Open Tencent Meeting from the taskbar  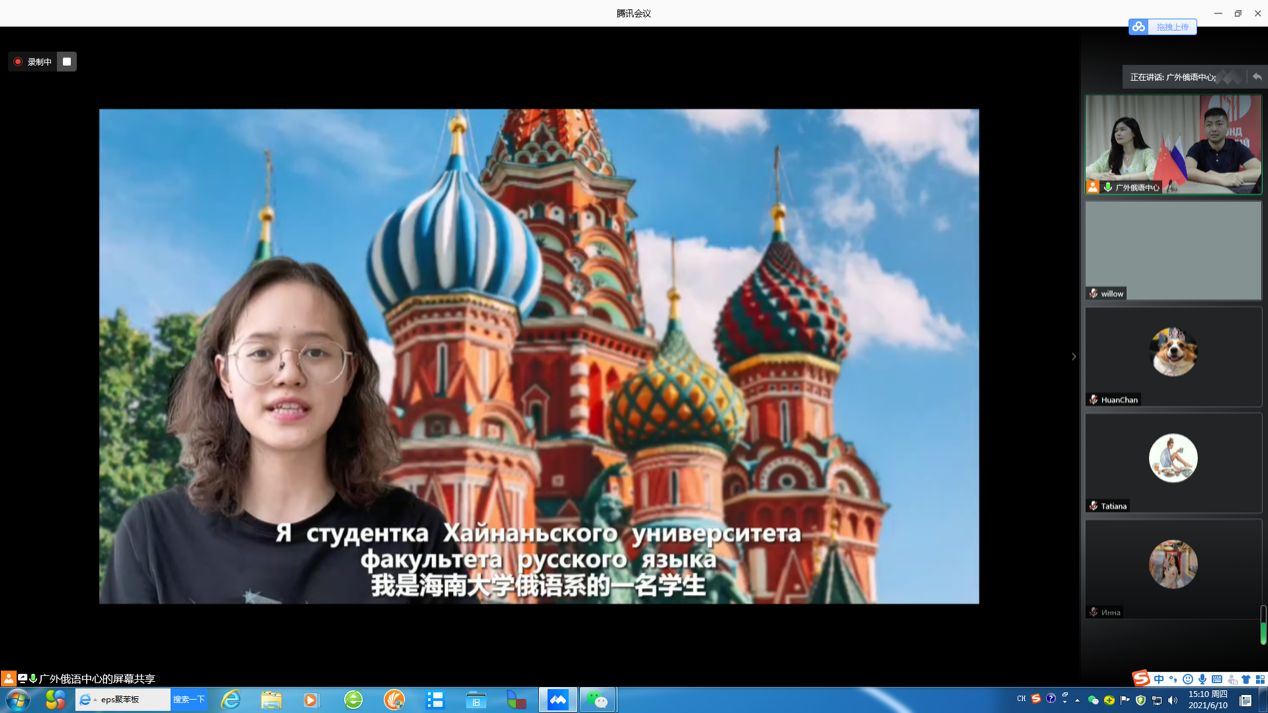pyautogui.click(x=557, y=700)
